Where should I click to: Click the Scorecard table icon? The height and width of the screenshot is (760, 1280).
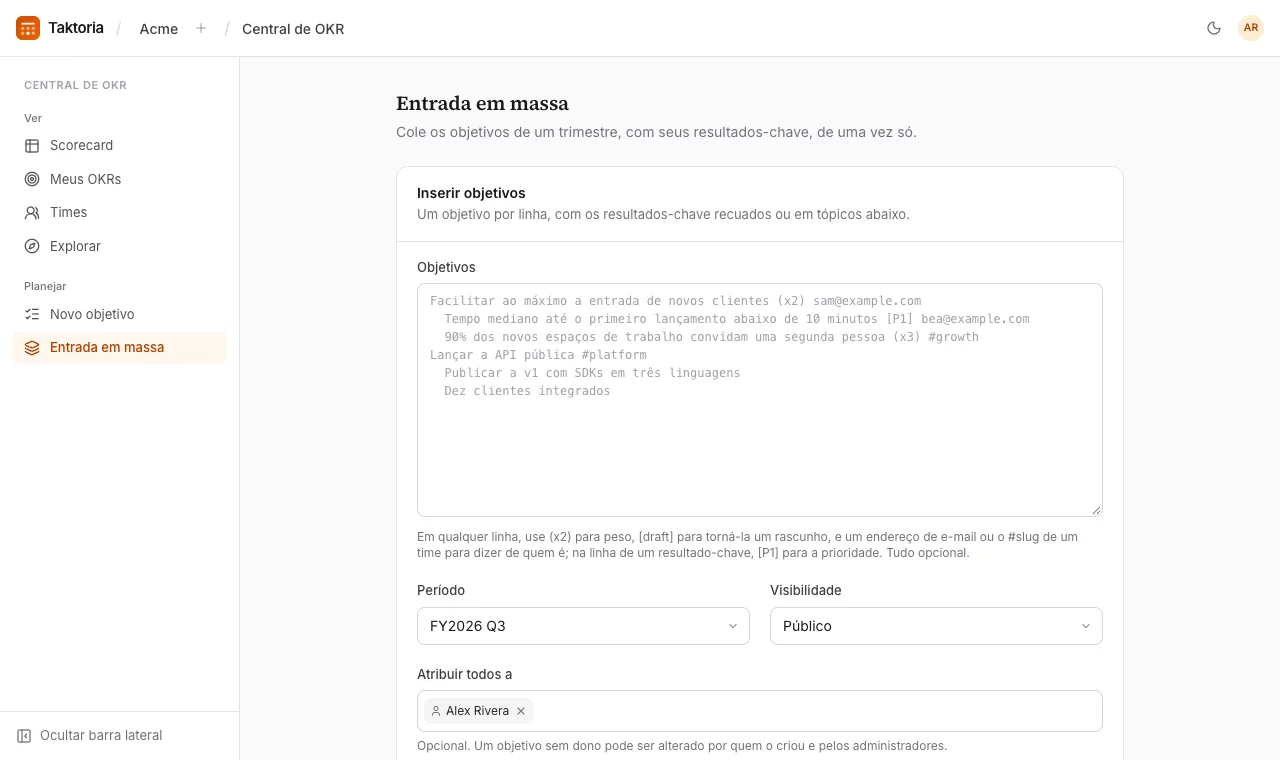pyautogui.click(x=32, y=146)
